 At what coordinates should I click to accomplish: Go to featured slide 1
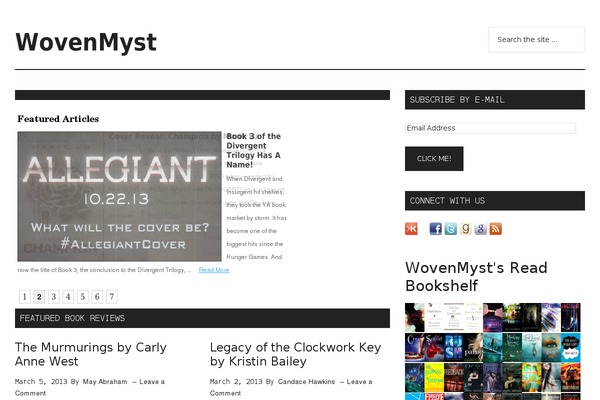[x=25, y=297]
